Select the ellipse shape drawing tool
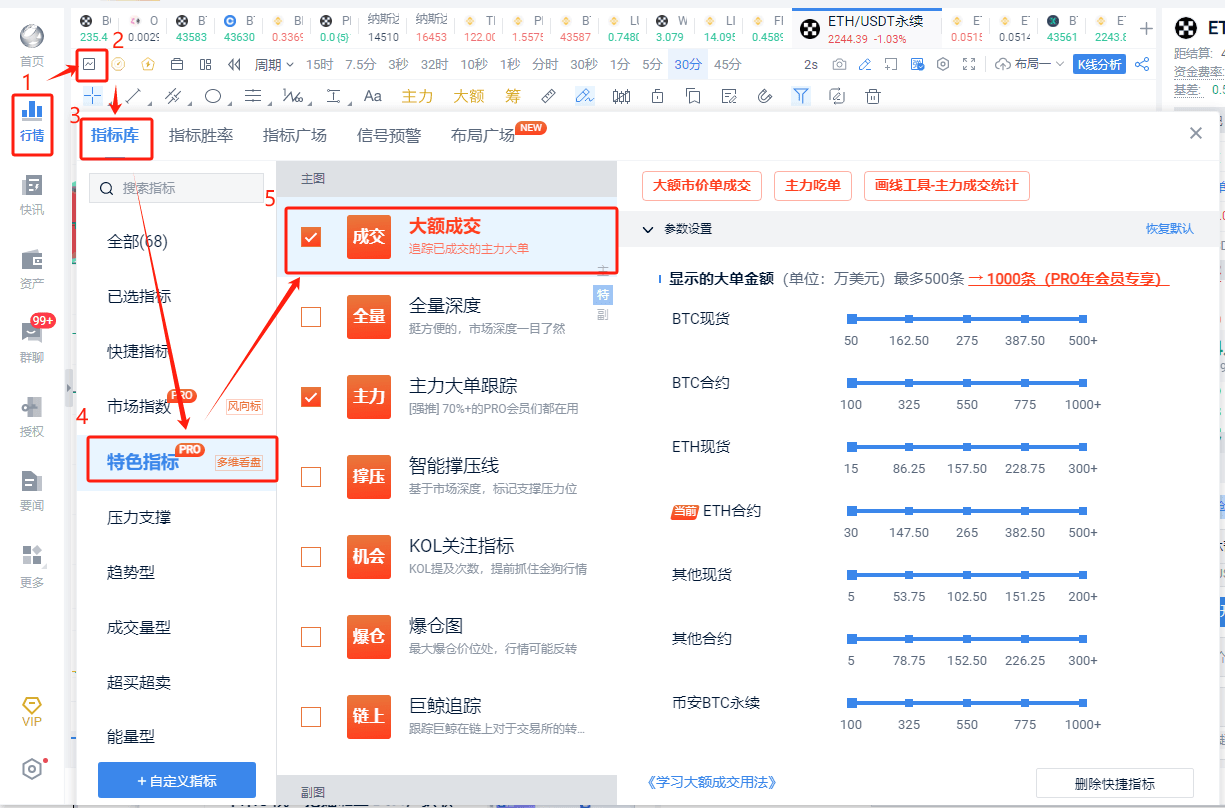 point(213,96)
